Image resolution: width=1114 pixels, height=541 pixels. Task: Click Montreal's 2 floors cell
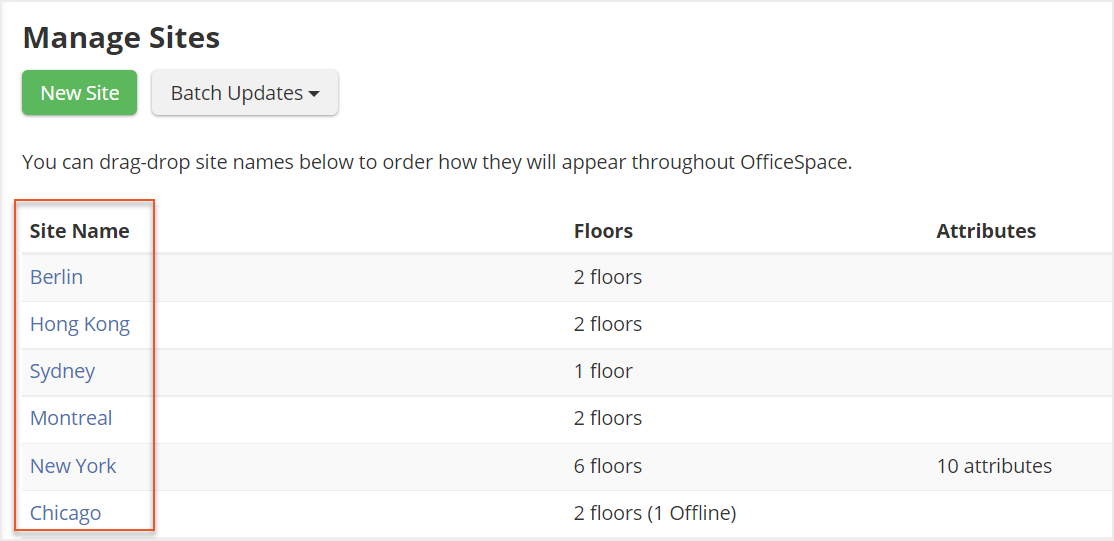[x=608, y=418]
